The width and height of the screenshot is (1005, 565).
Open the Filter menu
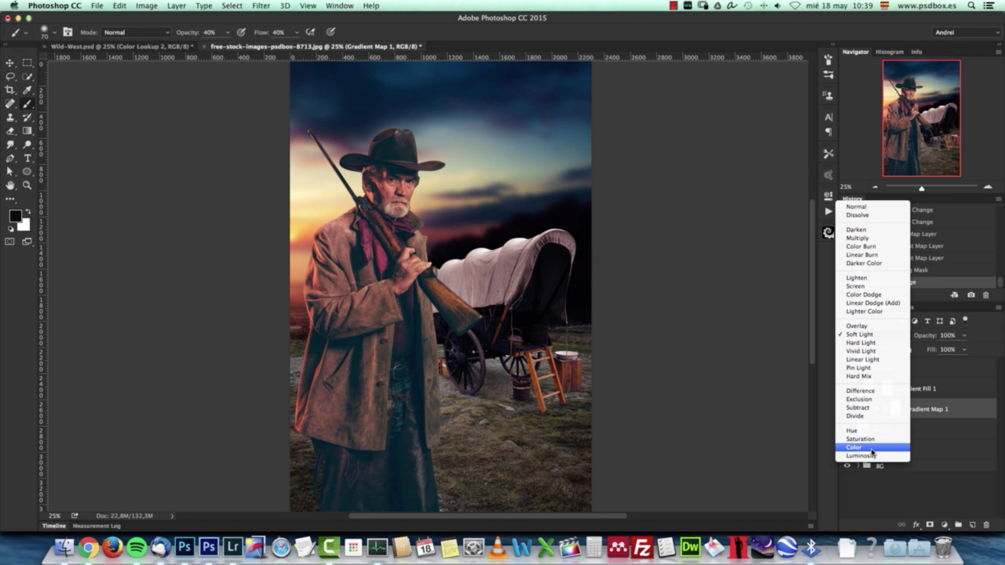point(261,6)
